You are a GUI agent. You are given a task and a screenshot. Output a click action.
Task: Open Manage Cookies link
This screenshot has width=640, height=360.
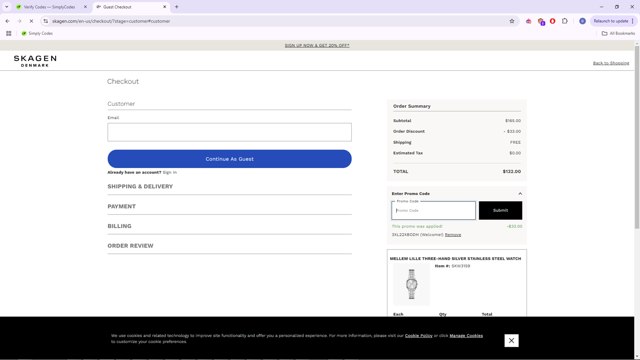466,336
